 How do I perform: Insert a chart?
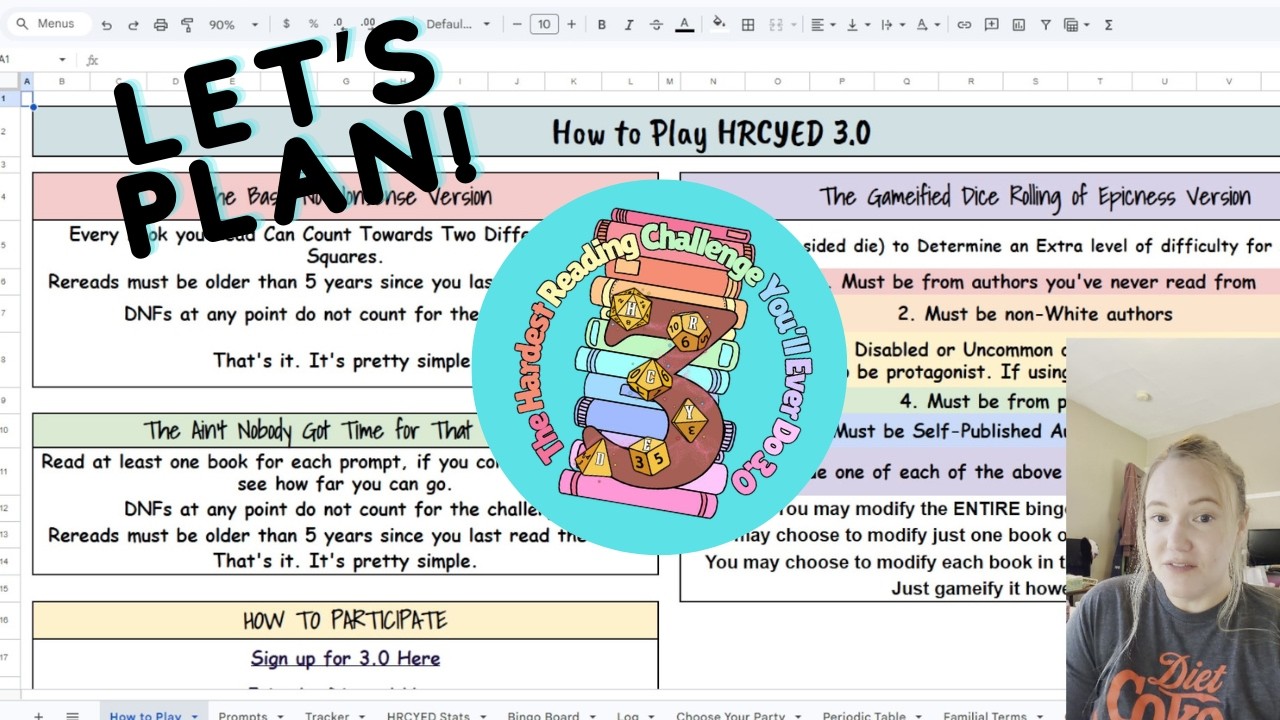coord(1018,24)
